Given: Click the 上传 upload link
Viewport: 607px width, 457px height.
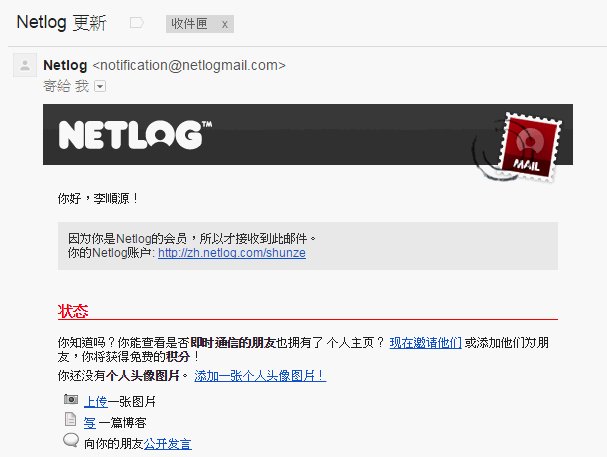Looking at the screenshot, I should [96, 402].
